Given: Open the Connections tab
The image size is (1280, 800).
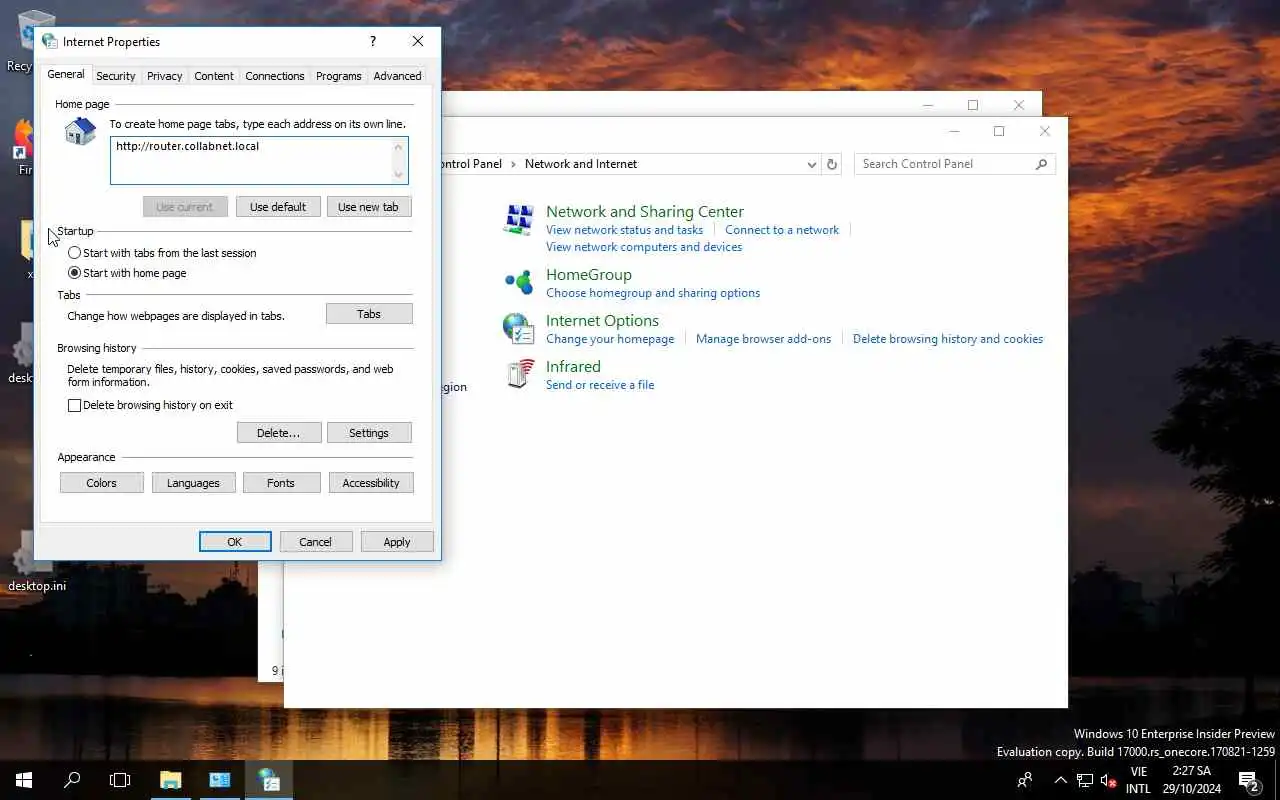Looking at the screenshot, I should pos(275,76).
